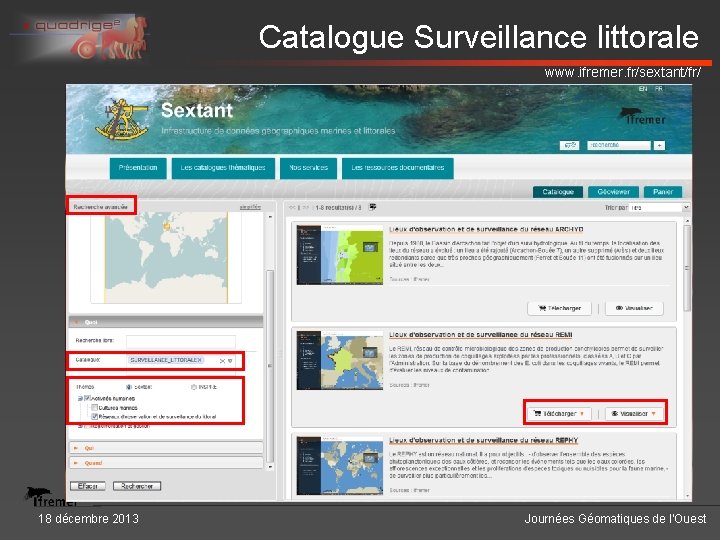The width and height of the screenshot is (720, 540).
Task: Select the Sextant themes radio button
Action: click(x=129, y=387)
